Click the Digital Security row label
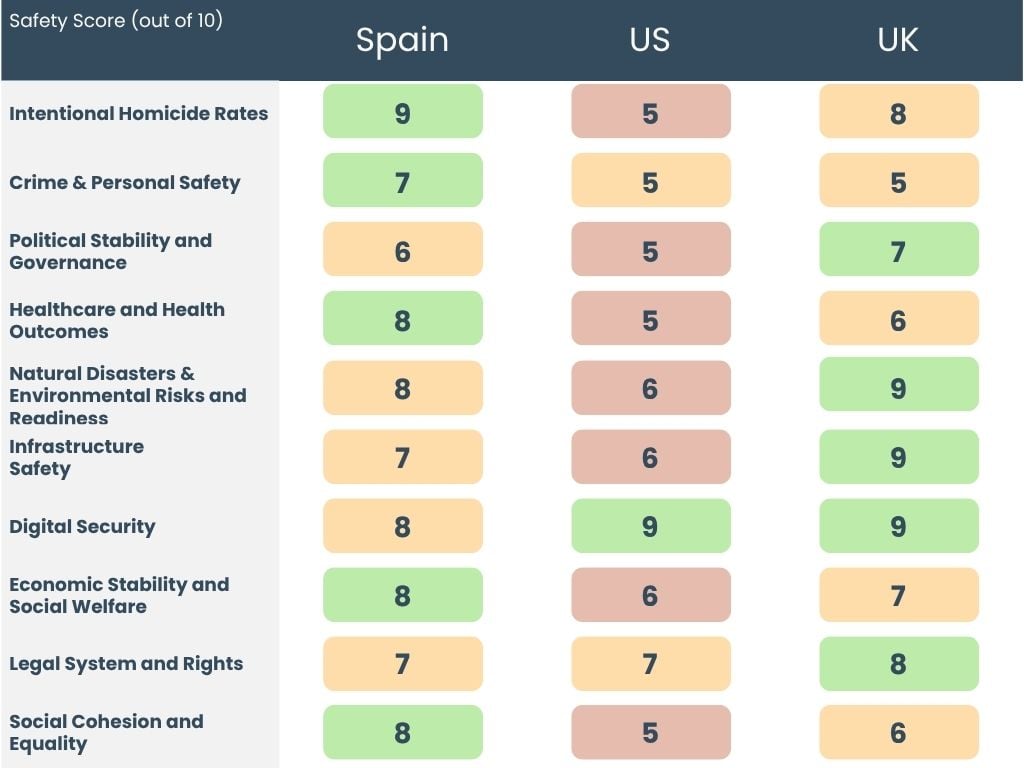This screenshot has height=768, width=1024. point(82,526)
